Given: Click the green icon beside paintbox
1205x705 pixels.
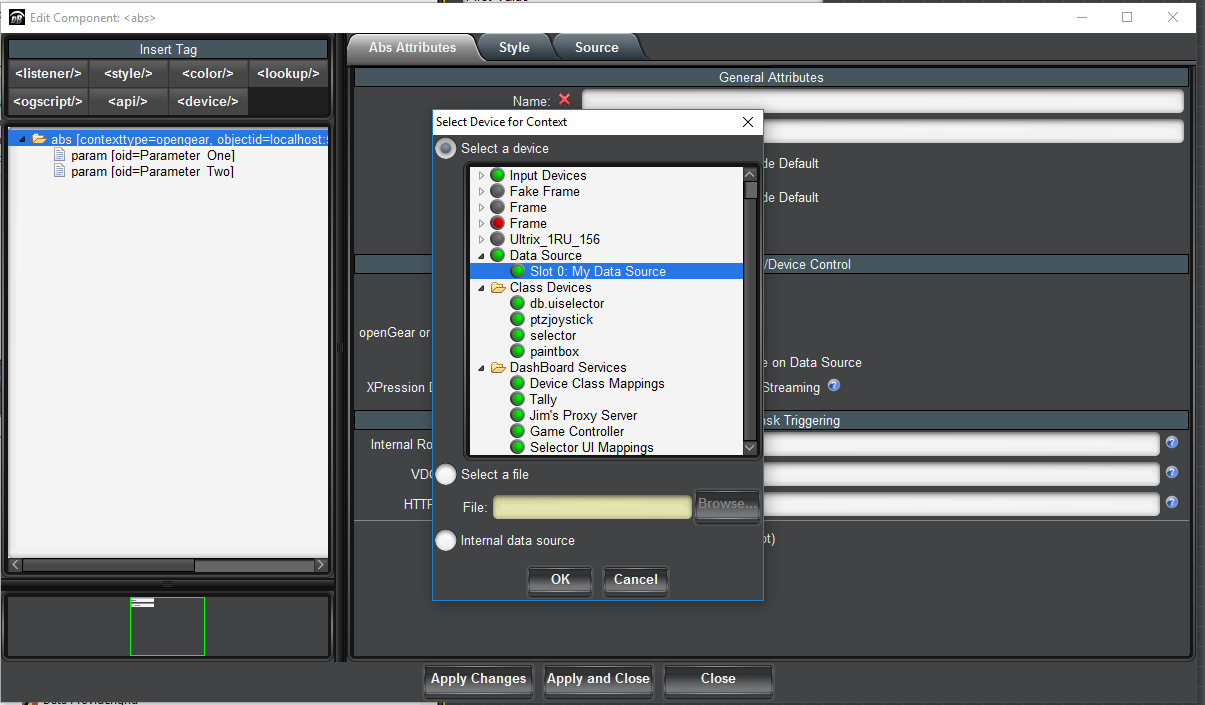Looking at the screenshot, I should pyautogui.click(x=517, y=351).
